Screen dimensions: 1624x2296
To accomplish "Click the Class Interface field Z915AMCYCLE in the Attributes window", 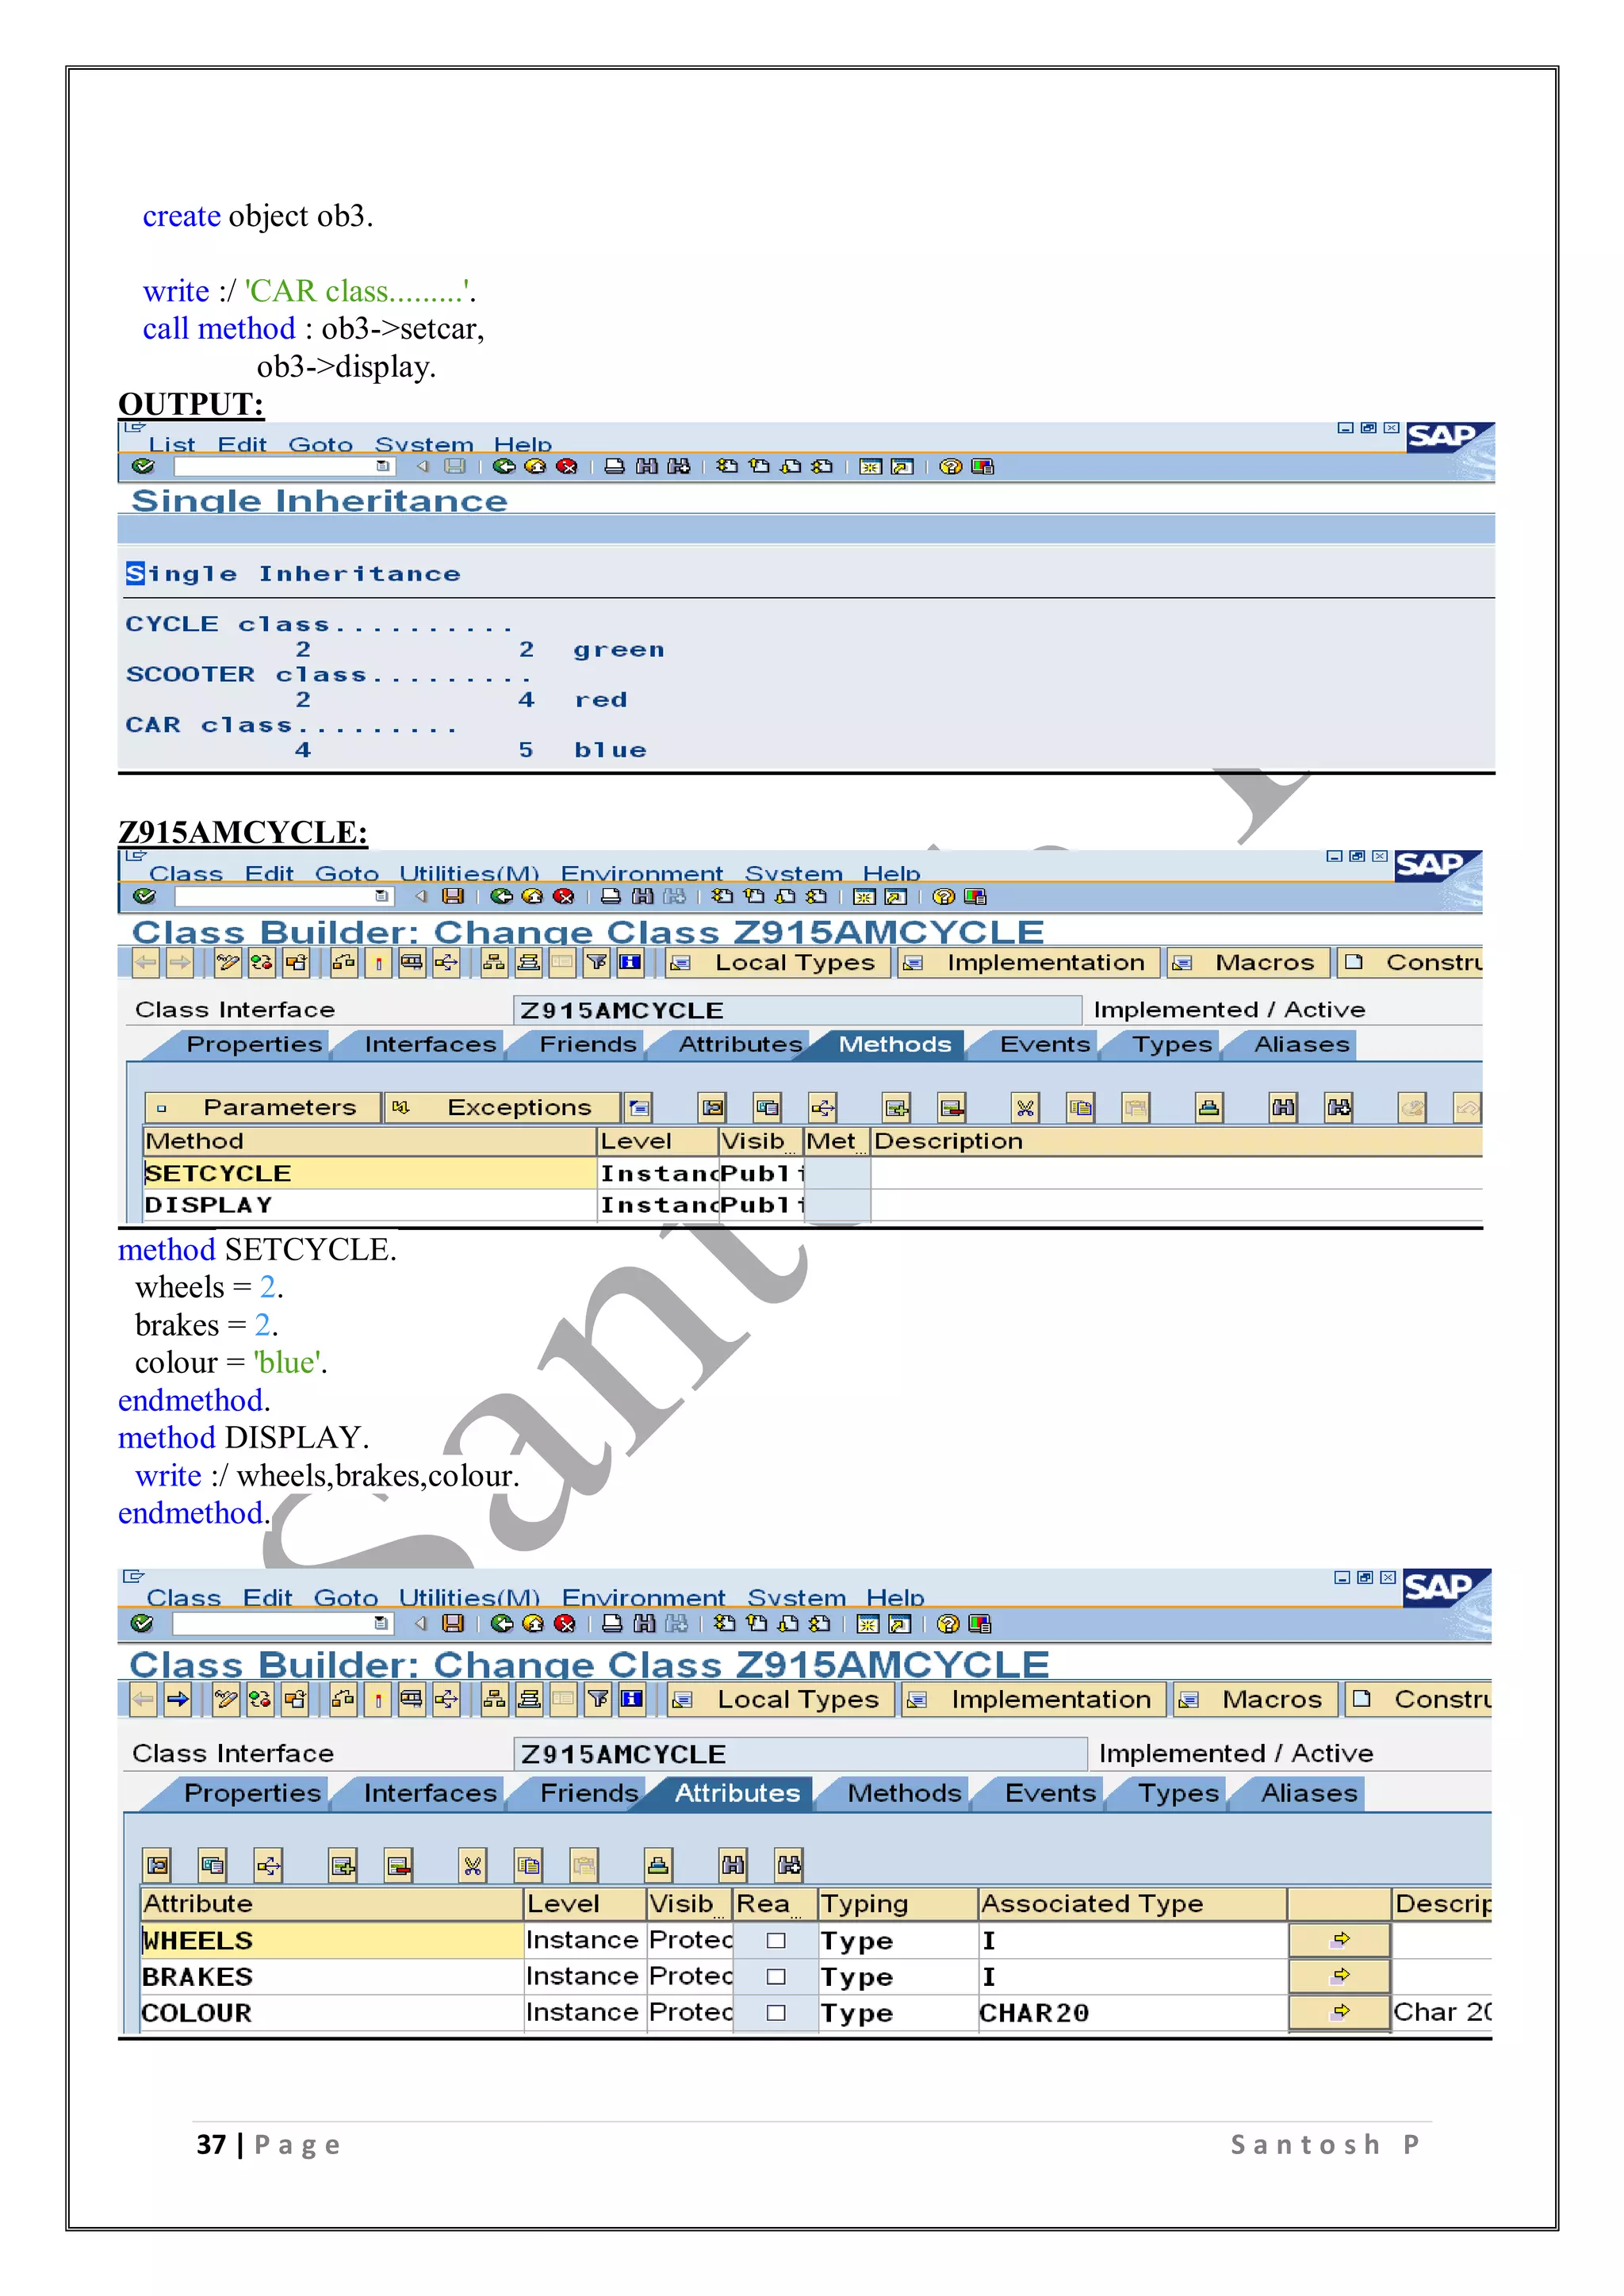I will (x=800, y=1755).
